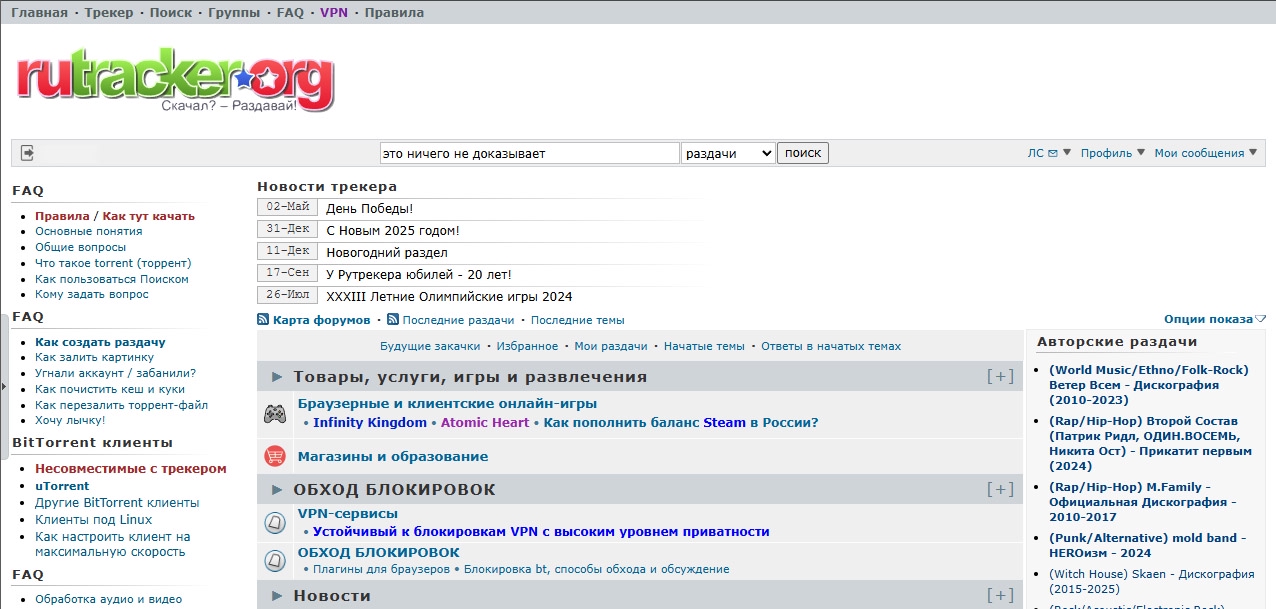Open Устойчивый к блокировкам VPN link

[541, 532]
